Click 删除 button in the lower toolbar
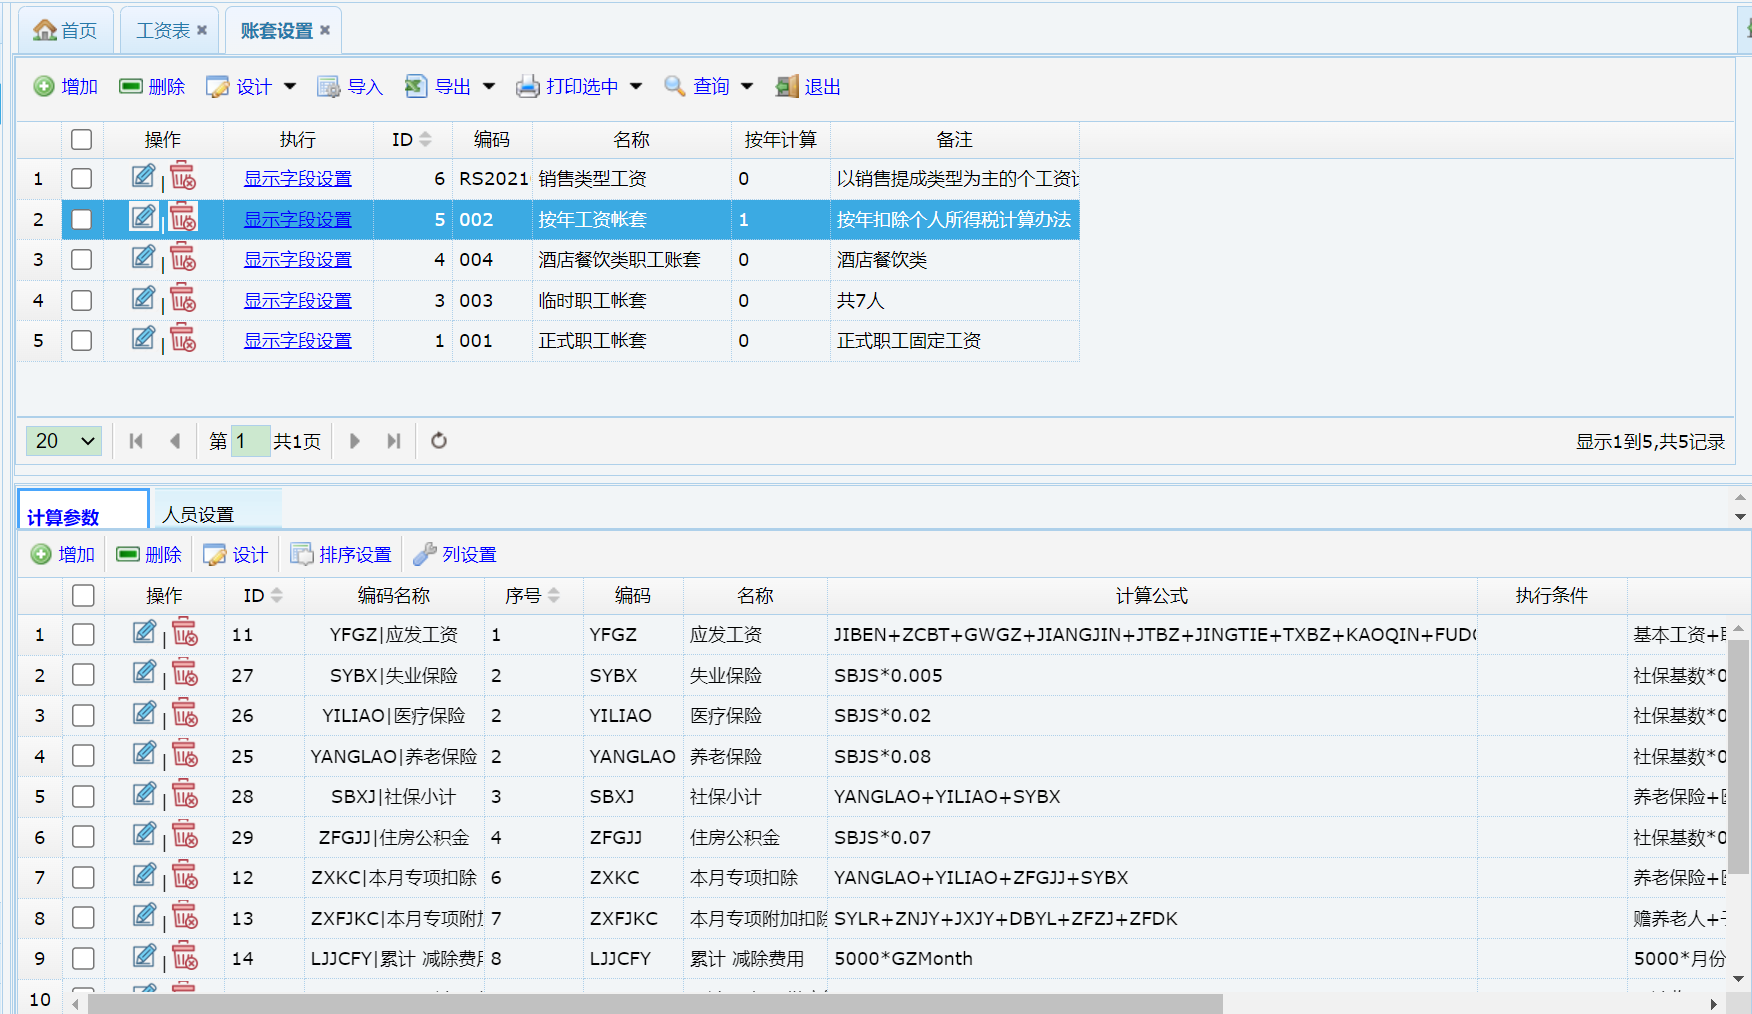The height and width of the screenshot is (1014, 1752). coord(149,555)
